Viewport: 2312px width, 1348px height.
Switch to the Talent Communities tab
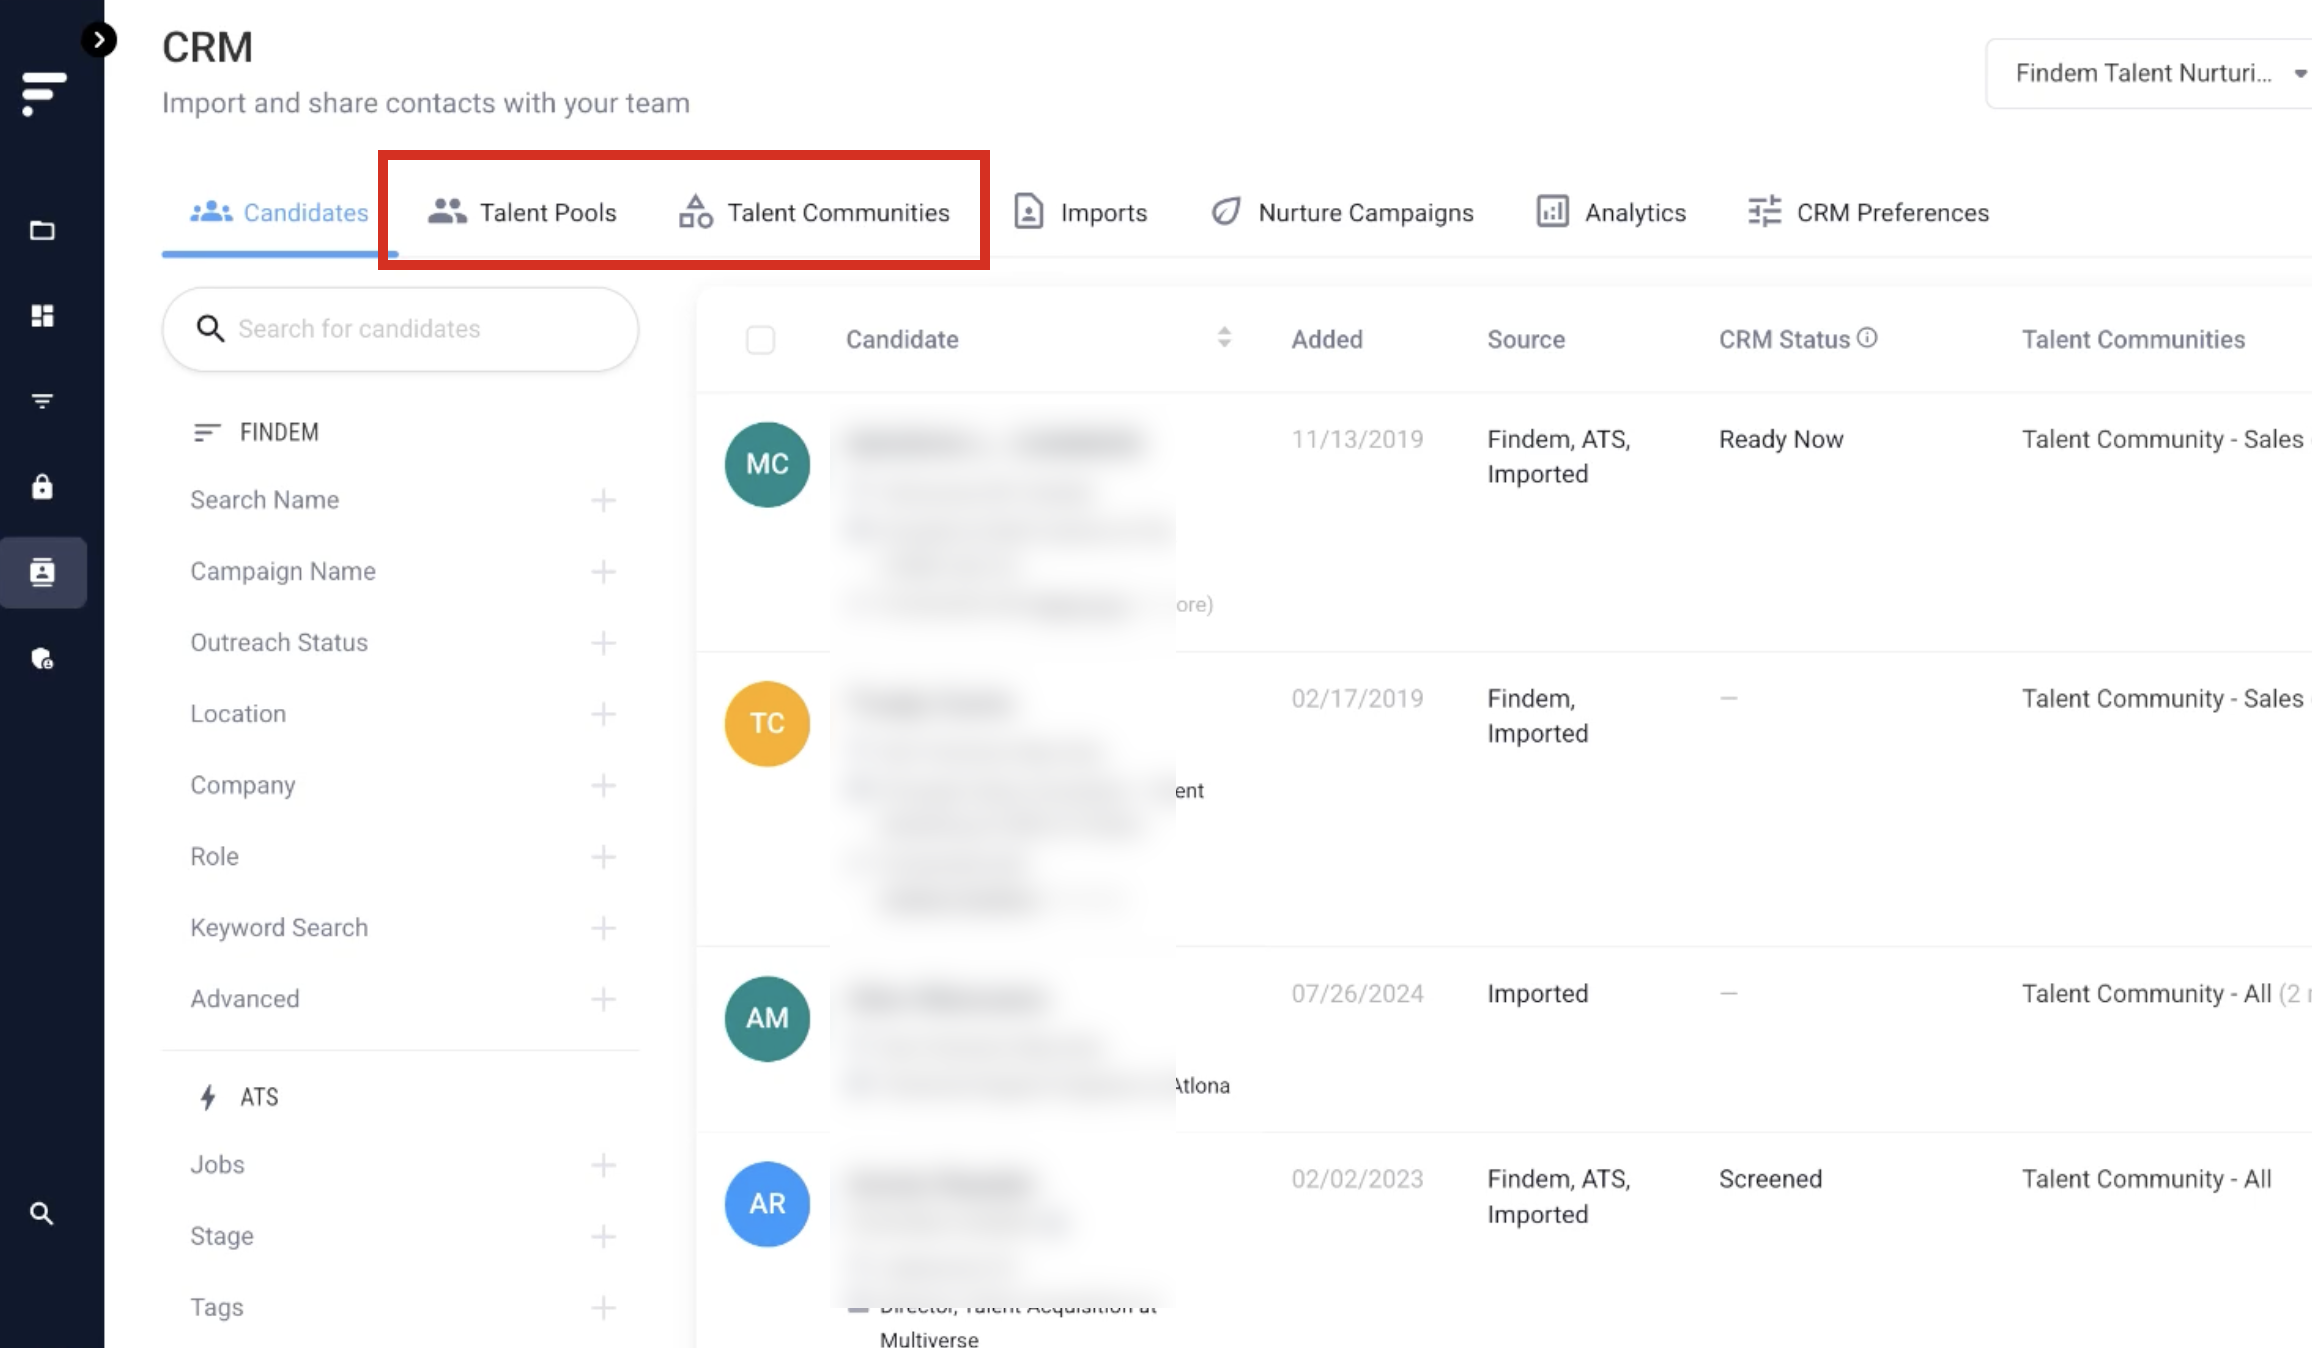click(814, 212)
